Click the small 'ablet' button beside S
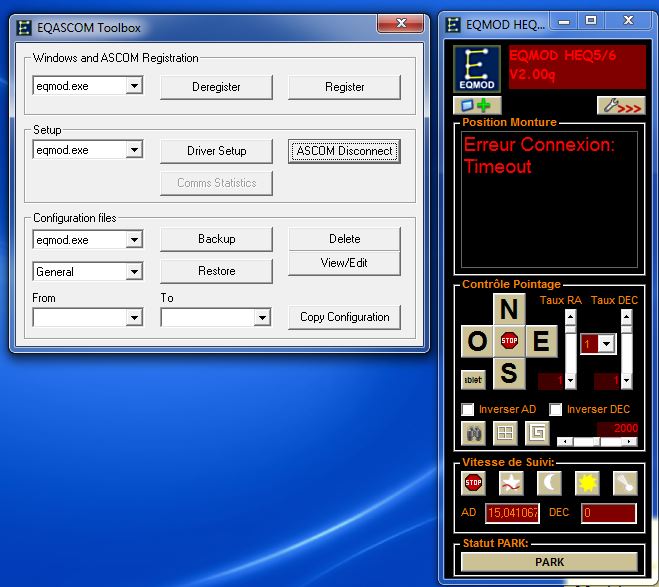 (x=473, y=380)
